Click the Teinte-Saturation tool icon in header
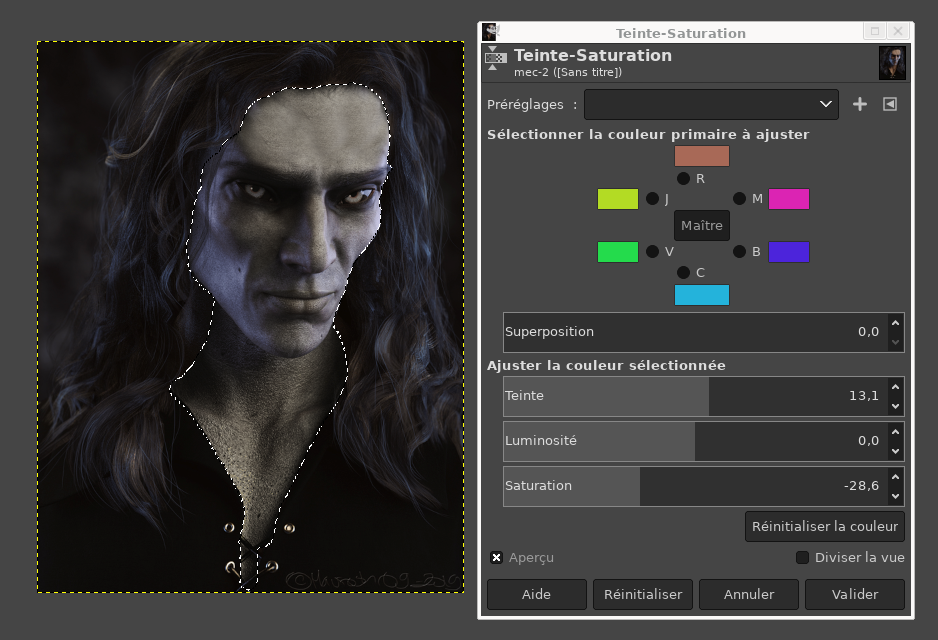The height and width of the screenshot is (640, 938). [x=495, y=58]
